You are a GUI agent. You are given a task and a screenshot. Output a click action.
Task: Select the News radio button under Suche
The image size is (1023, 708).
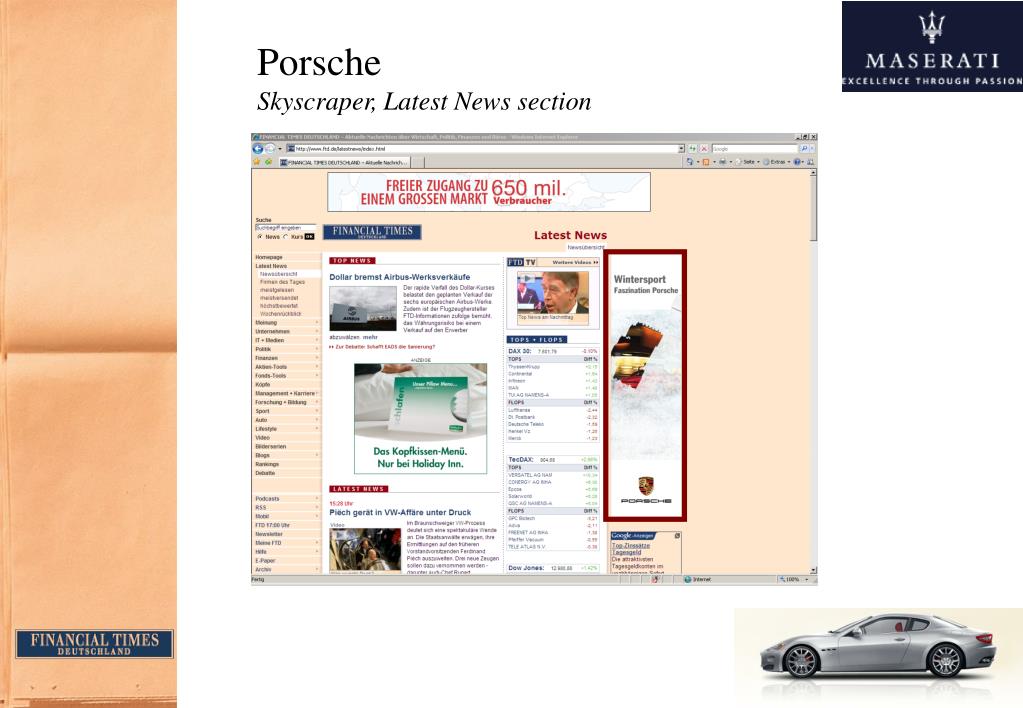point(260,237)
